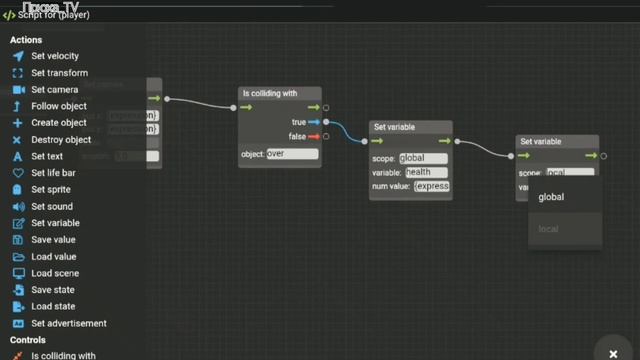Click the Set advertisement icon
Viewport: 640px width, 360px height.
tap(18, 324)
